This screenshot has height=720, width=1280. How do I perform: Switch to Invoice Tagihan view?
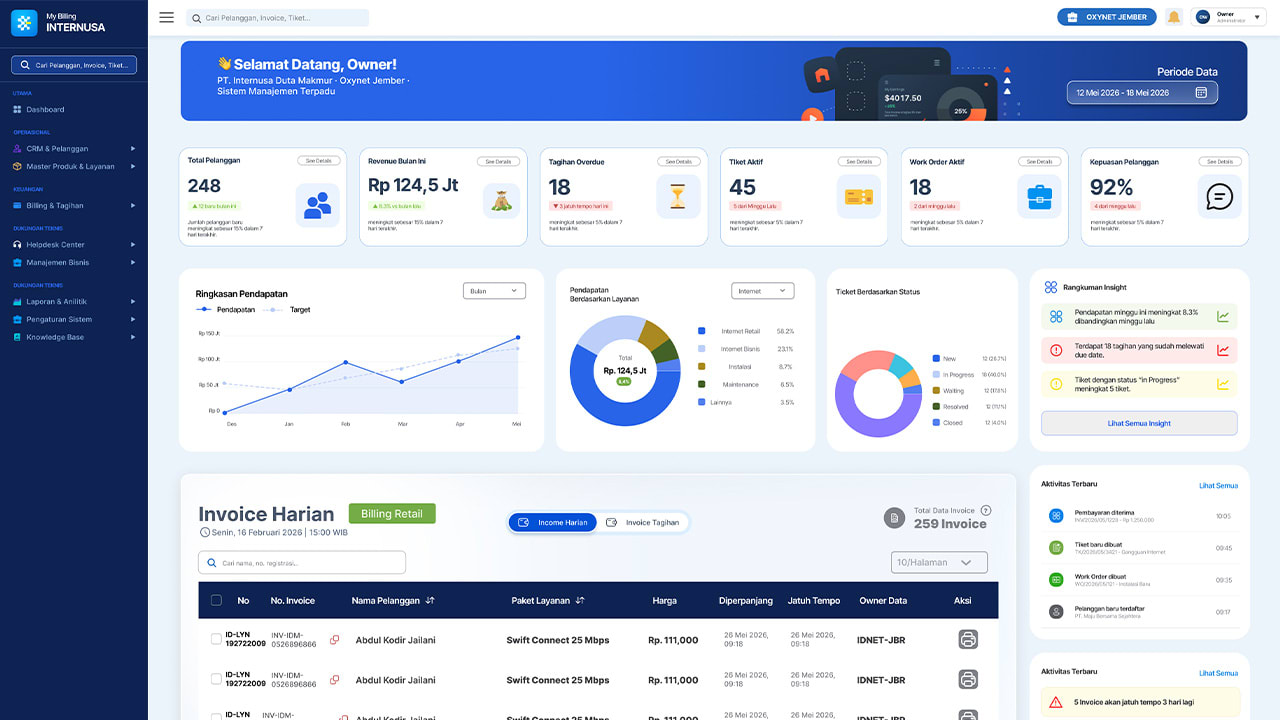[643, 522]
